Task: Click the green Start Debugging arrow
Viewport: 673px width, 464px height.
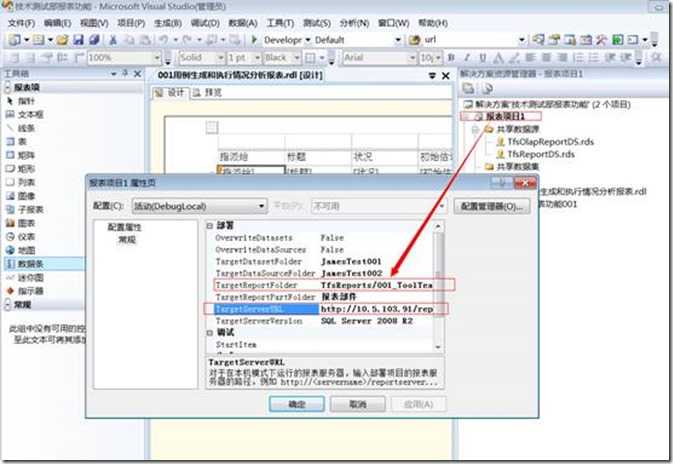Action: [254, 40]
